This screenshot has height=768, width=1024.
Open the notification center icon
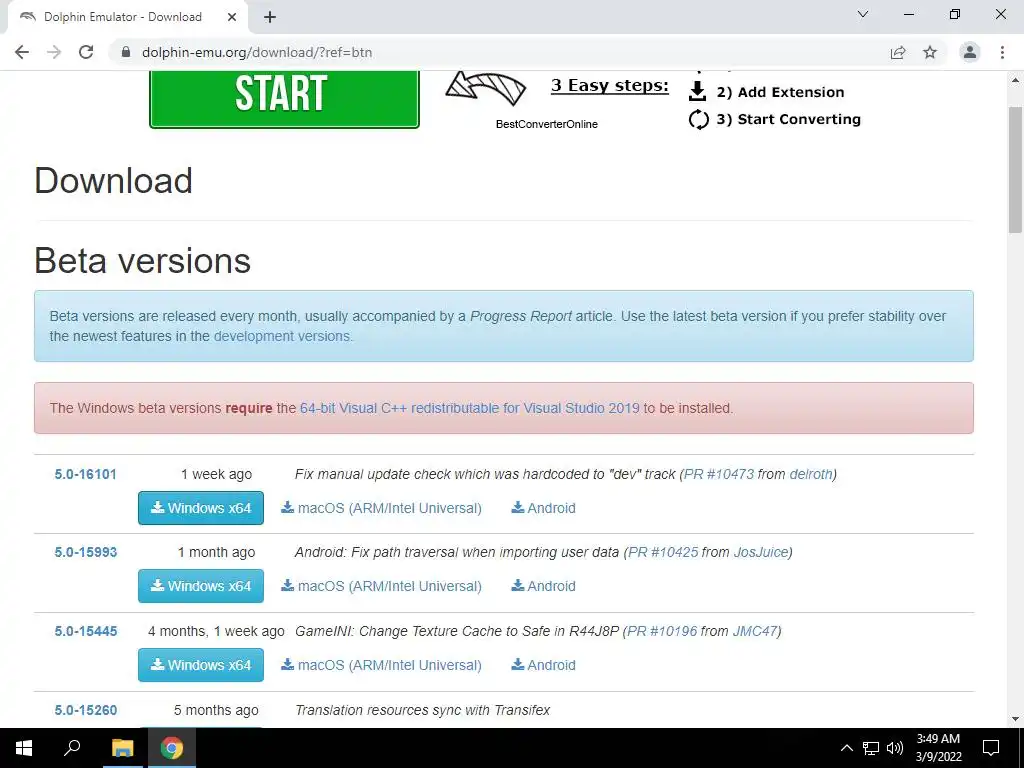point(991,748)
